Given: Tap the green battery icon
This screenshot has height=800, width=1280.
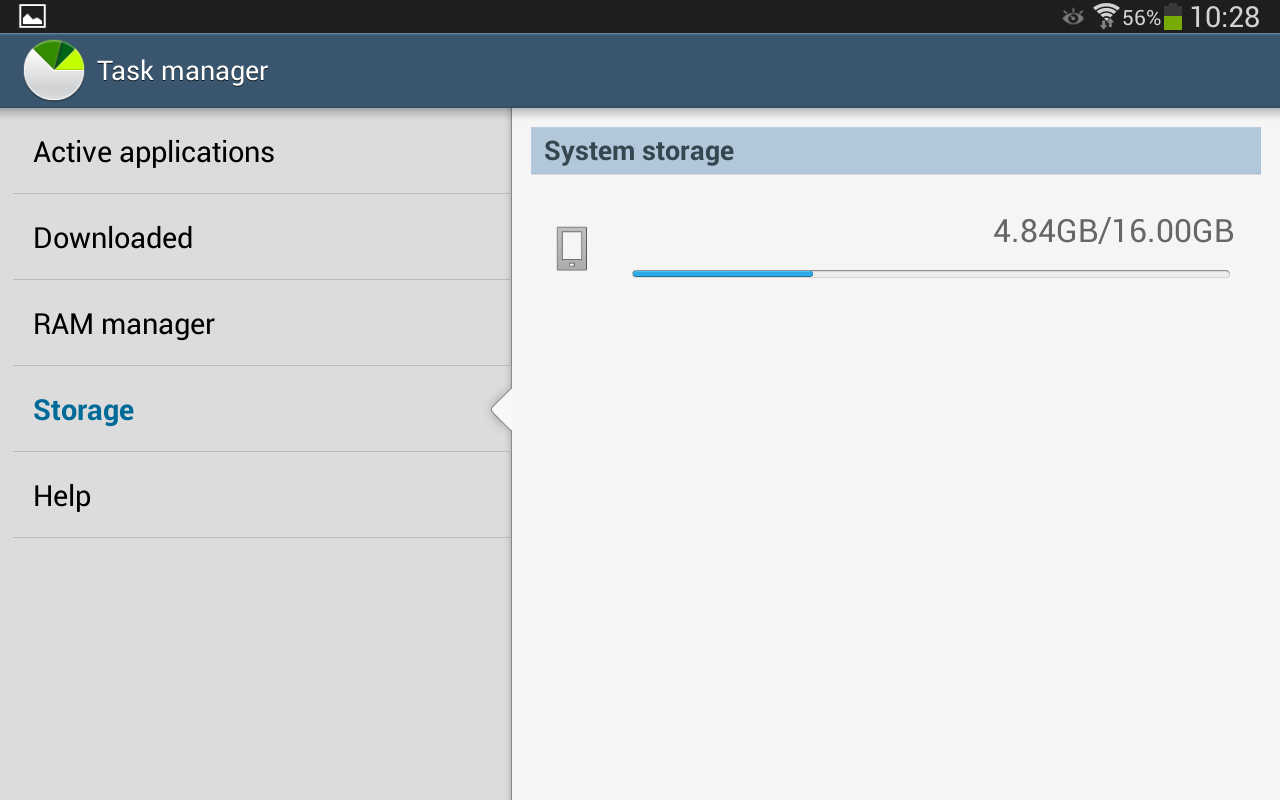Looking at the screenshot, I should point(1173,17).
